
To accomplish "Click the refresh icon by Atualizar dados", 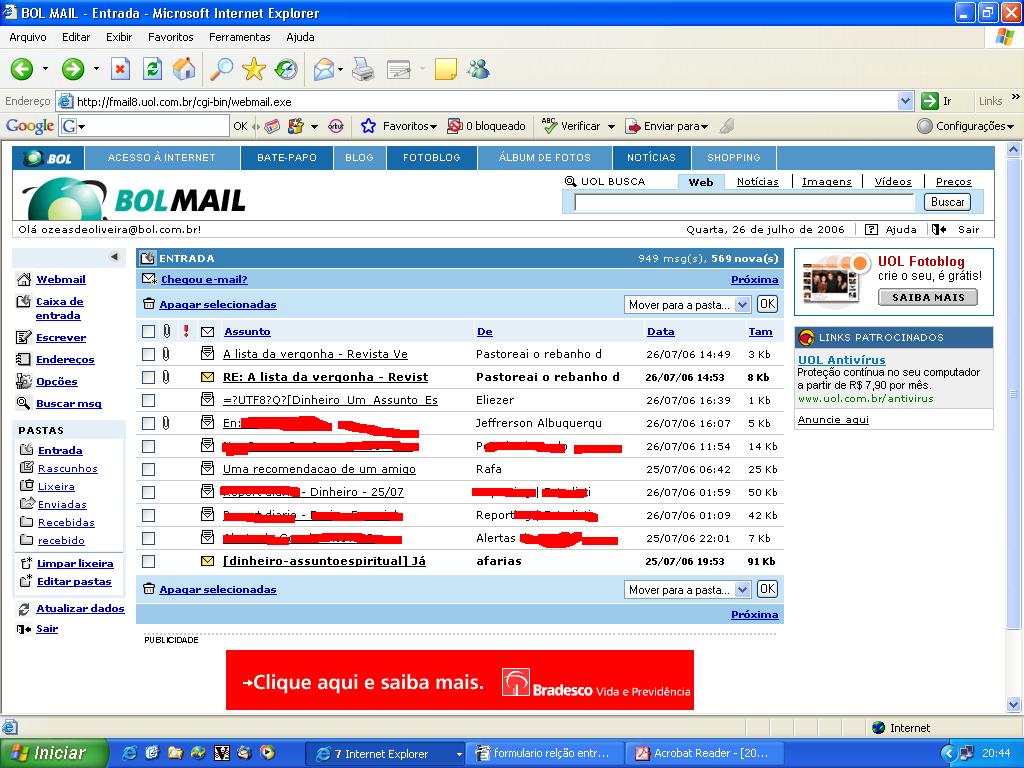I will (24, 609).
